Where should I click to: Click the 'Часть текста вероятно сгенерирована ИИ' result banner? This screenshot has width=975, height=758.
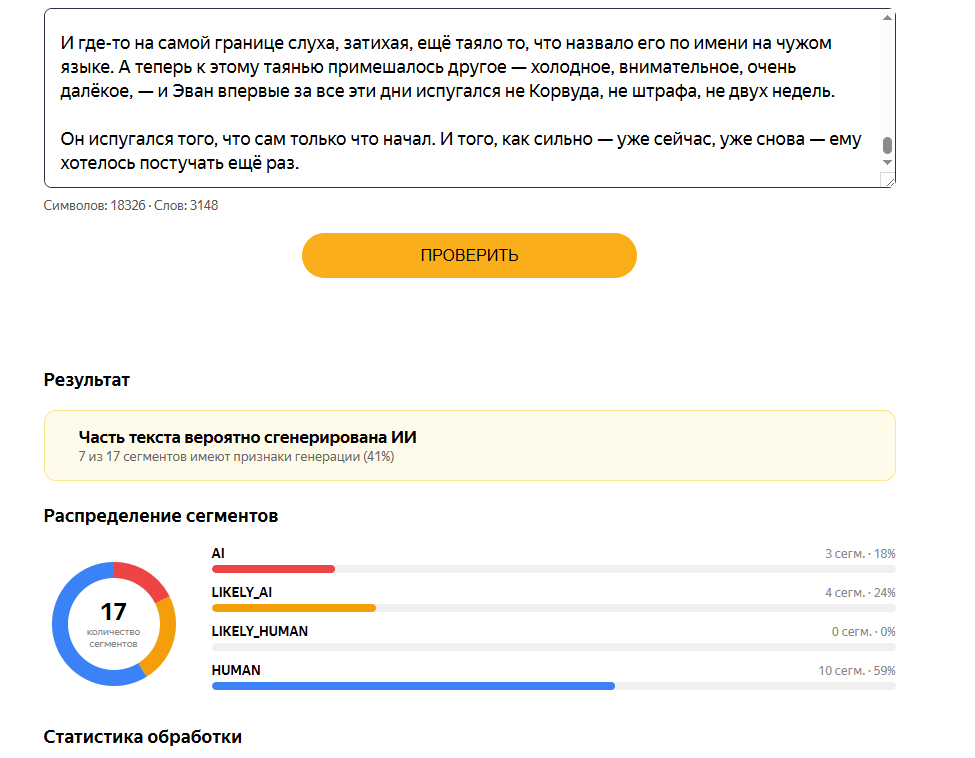pos(469,445)
